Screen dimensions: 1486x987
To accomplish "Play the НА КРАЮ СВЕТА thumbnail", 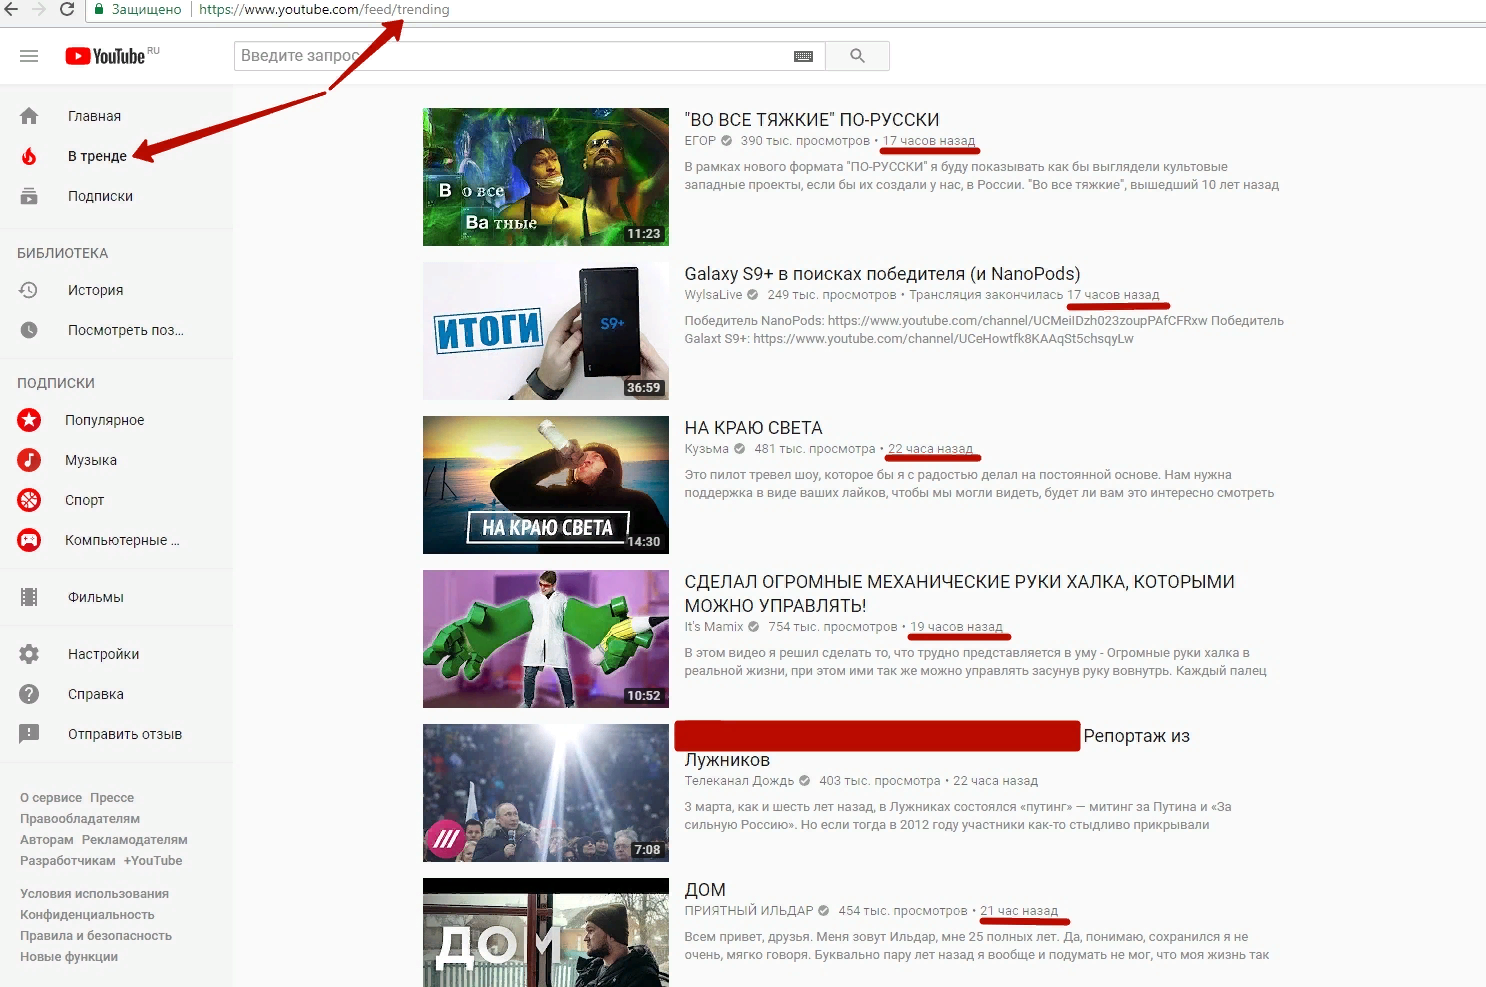I will [545, 485].
